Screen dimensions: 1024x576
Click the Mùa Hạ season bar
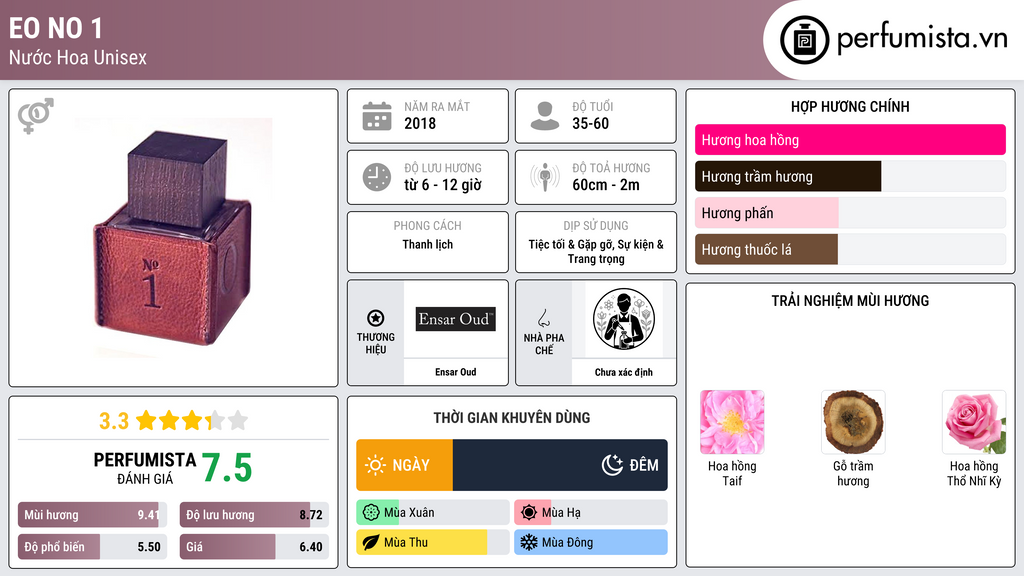(x=591, y=513)
